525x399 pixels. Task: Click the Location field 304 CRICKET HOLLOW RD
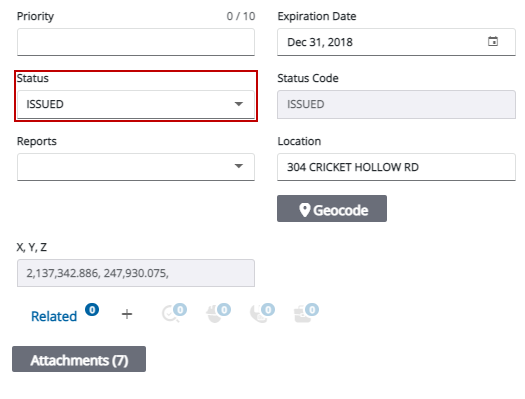click(x=396, y=167)
